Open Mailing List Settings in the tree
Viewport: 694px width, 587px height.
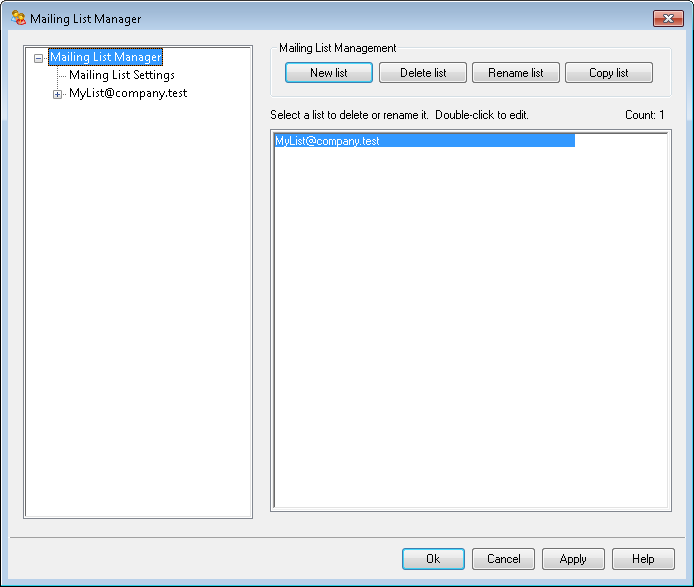pos(121,75)
